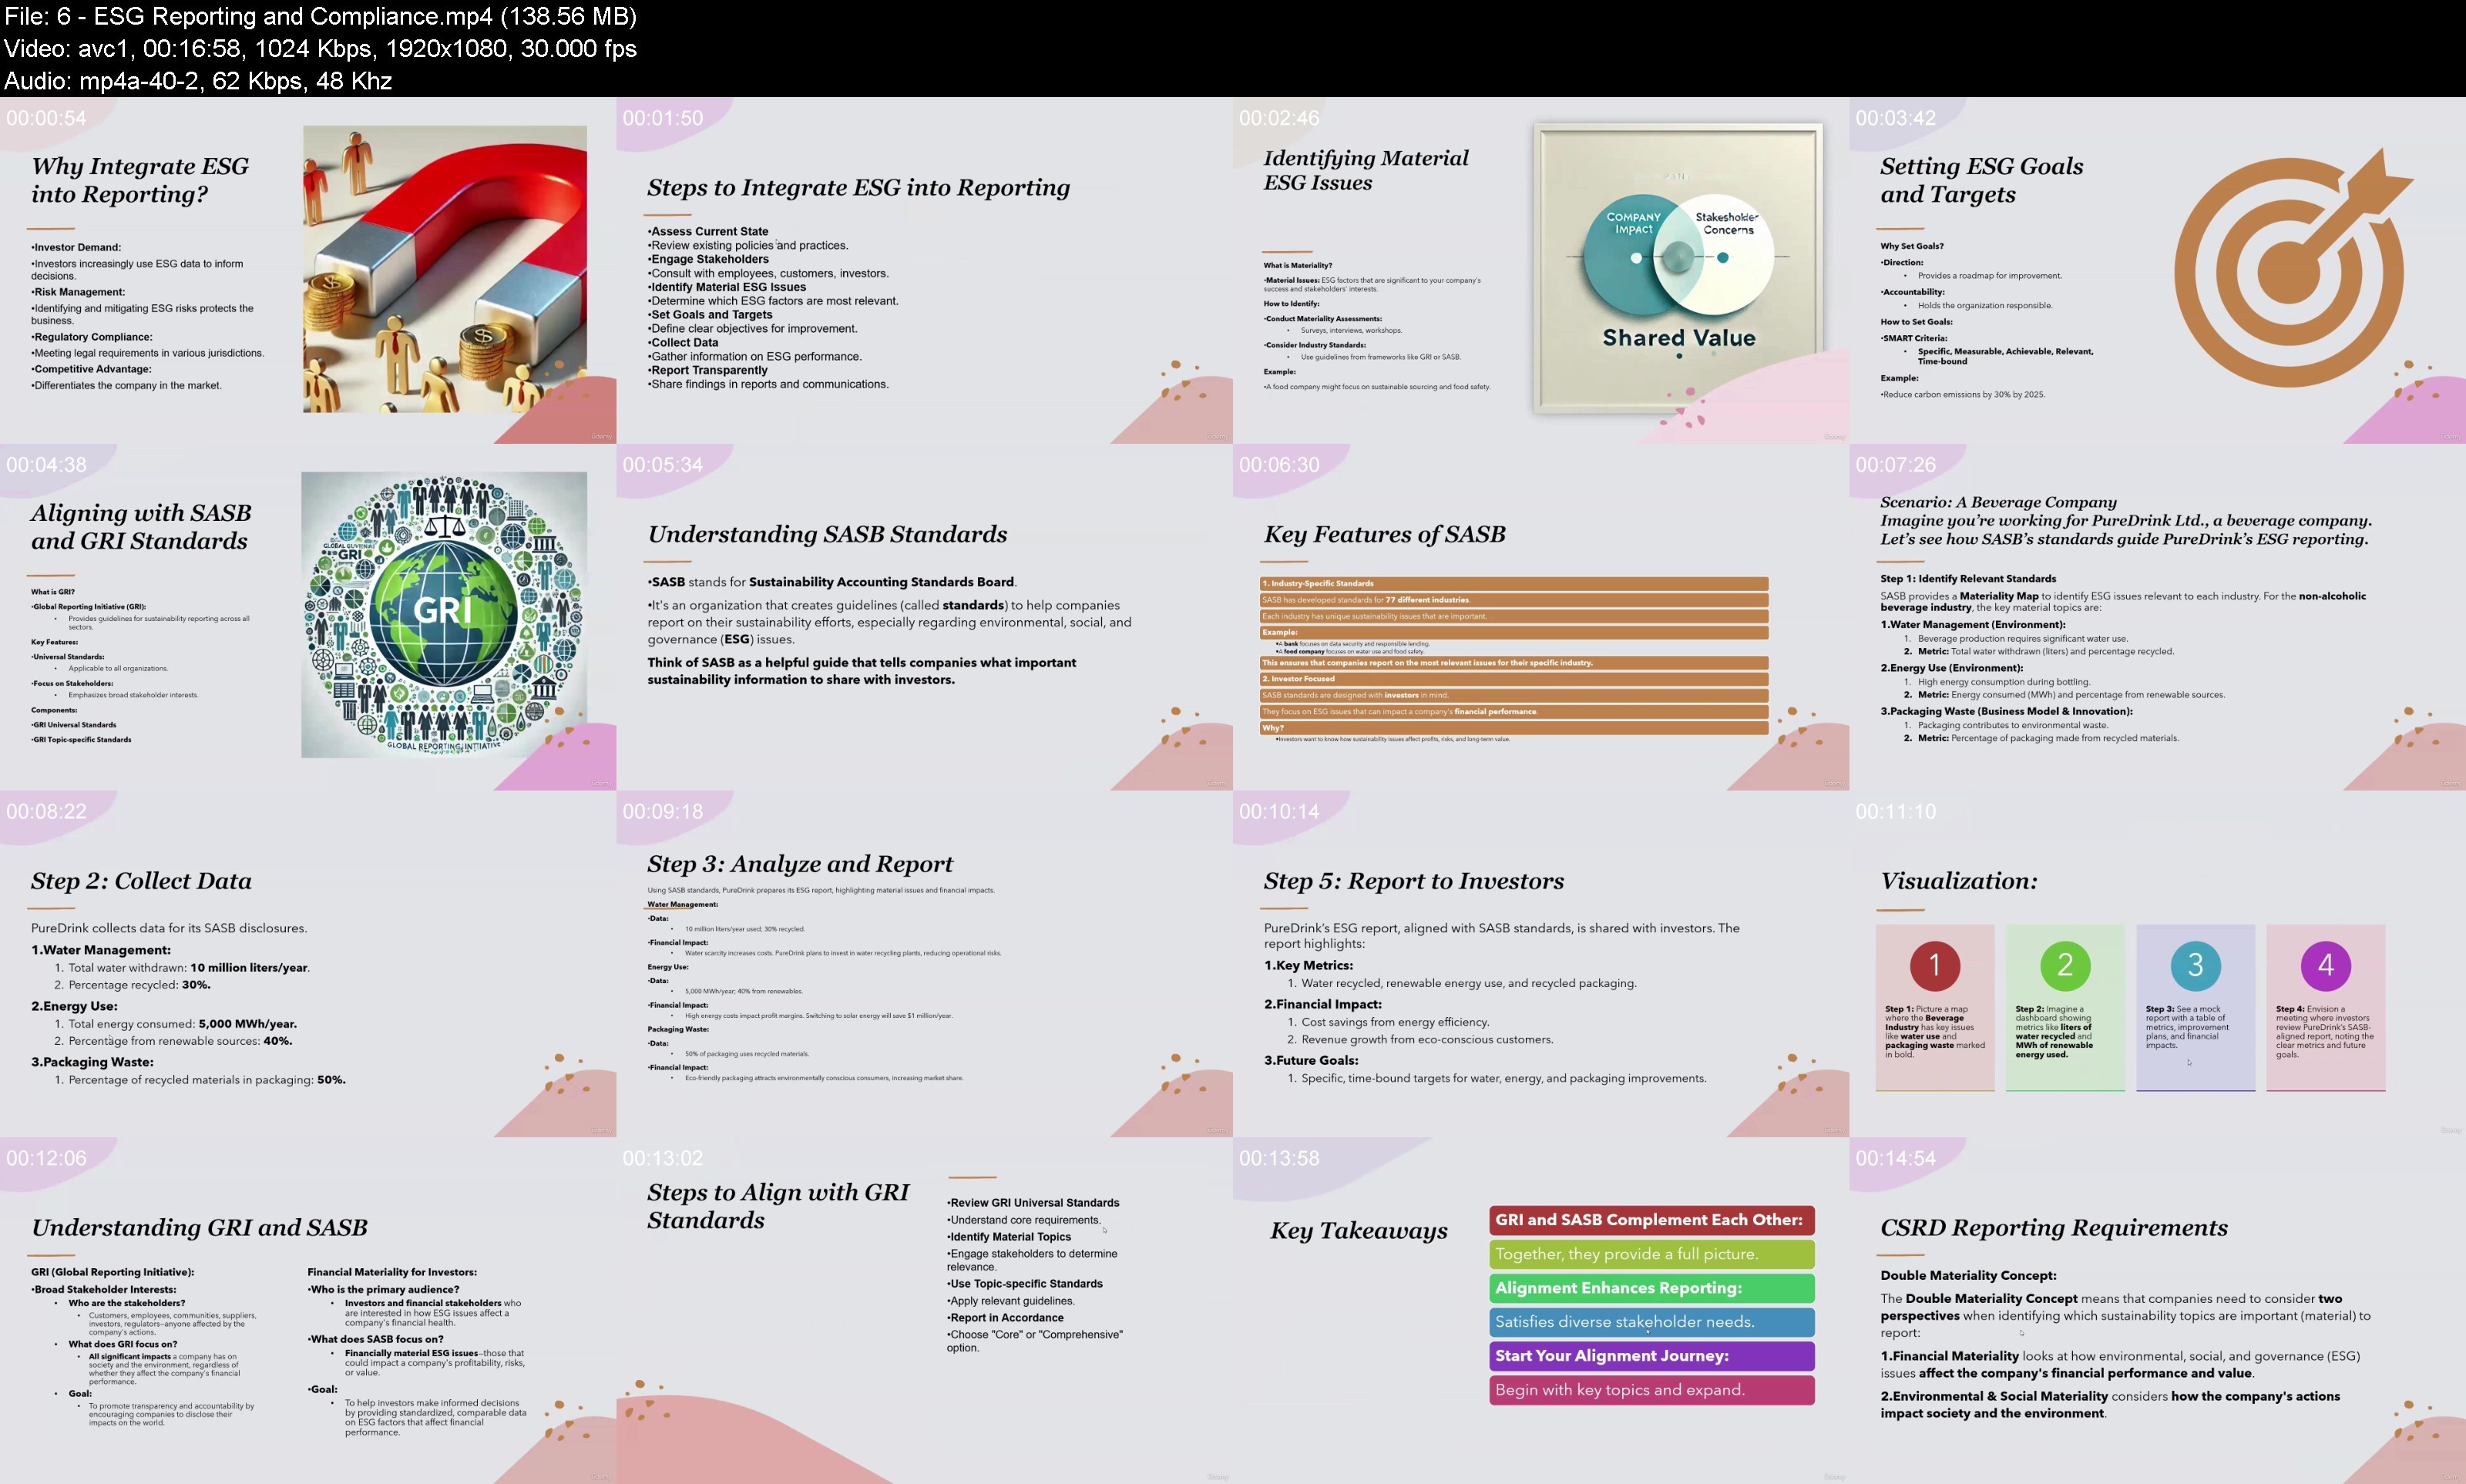Open the 'Setting ESG Goals and Targets' frame

click(x=2158, y=270)
